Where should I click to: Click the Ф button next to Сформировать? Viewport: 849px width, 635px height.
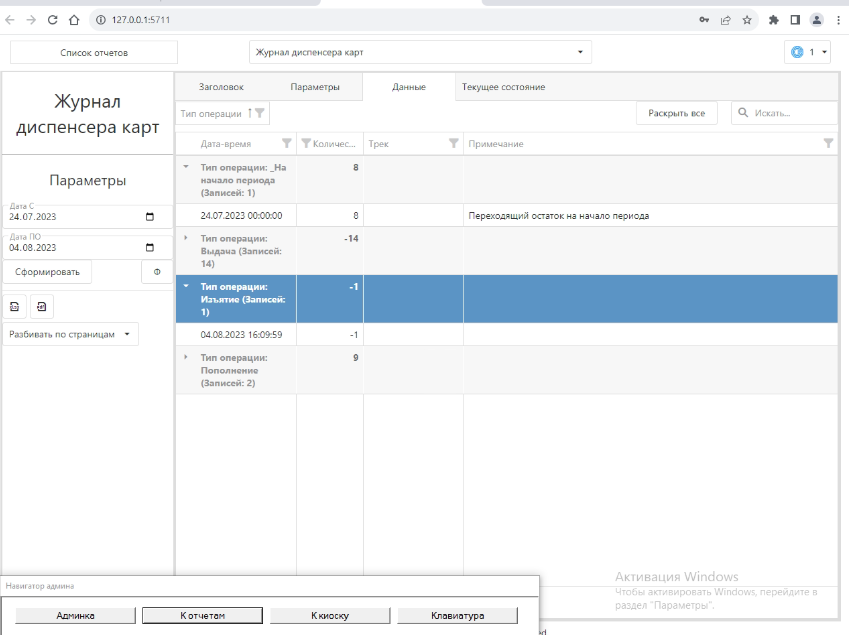(157, 272)
